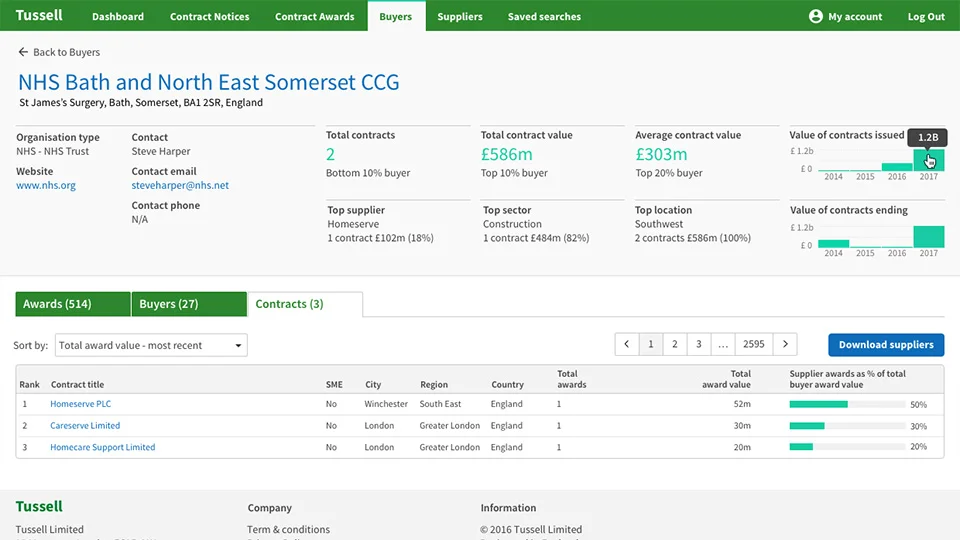Go to page 1 in pagination
Viewport: 960px width, 540px height.
pos(650,345)
